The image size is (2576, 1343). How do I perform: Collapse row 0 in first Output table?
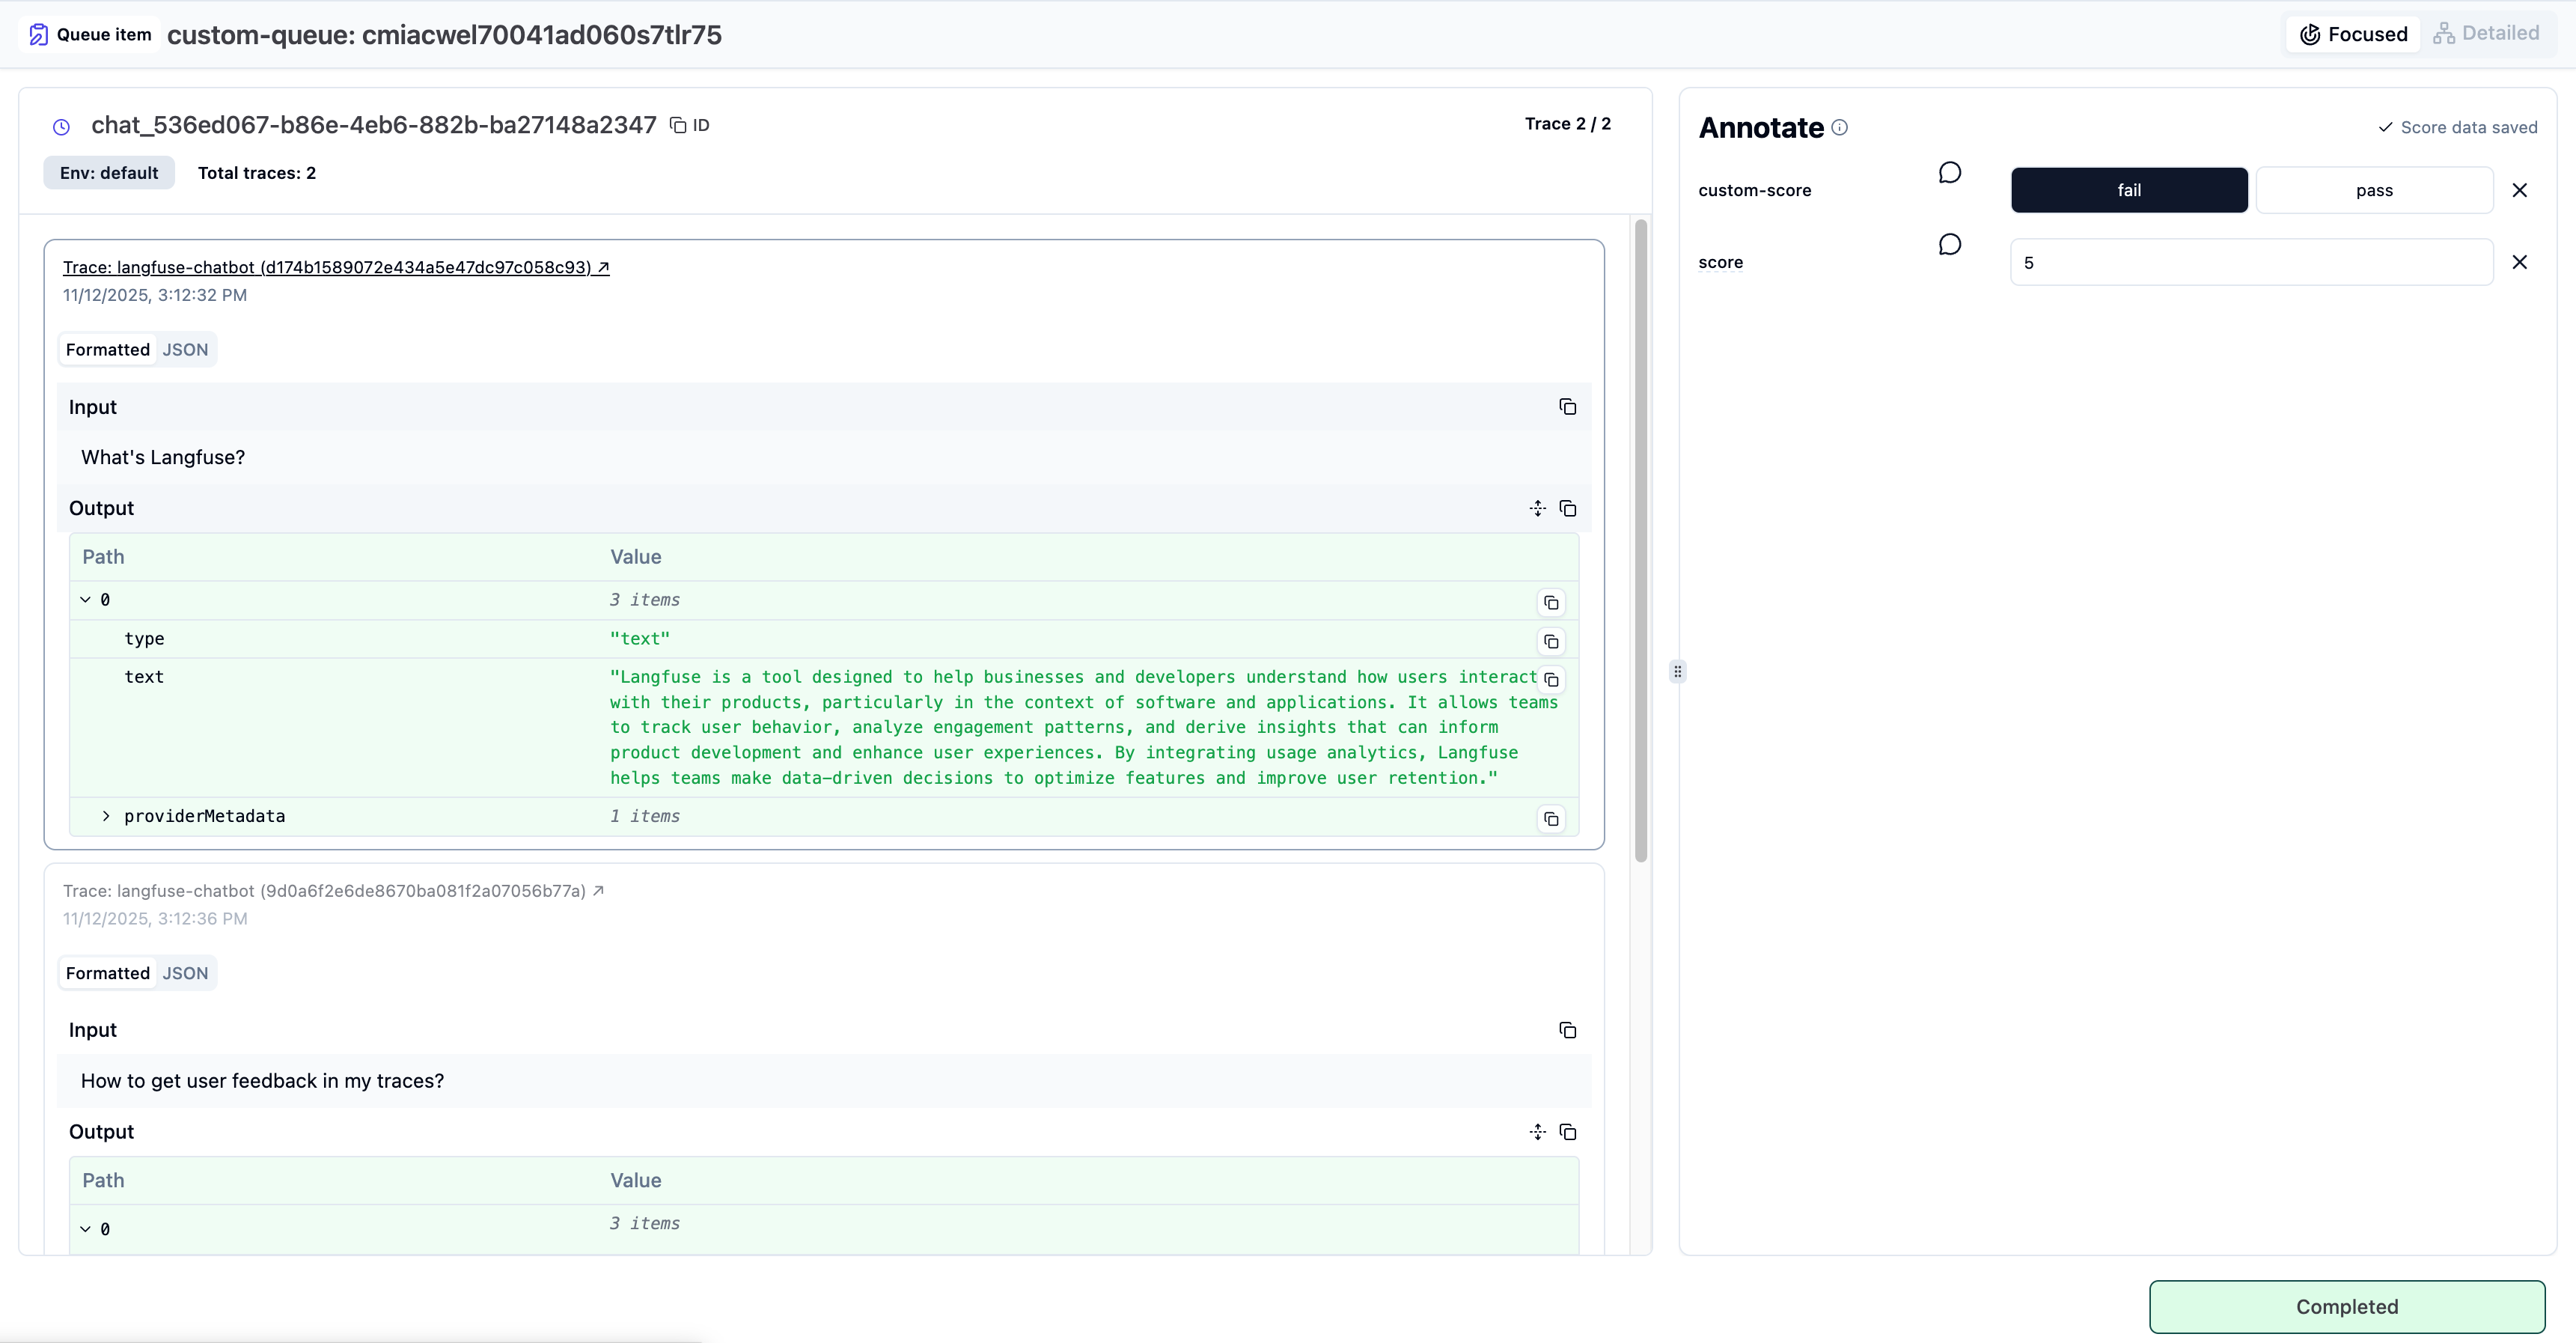(x=86, y=600)
